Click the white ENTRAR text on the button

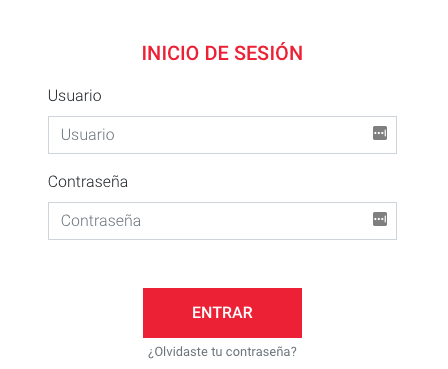[222, 313]
